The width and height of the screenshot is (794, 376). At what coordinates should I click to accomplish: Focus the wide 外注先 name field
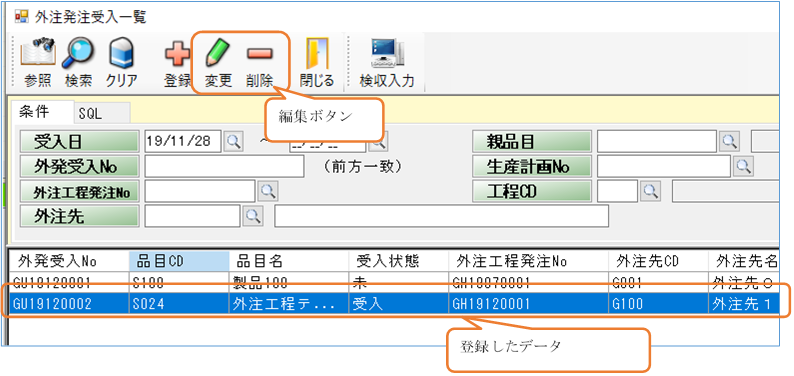point(442,216)
